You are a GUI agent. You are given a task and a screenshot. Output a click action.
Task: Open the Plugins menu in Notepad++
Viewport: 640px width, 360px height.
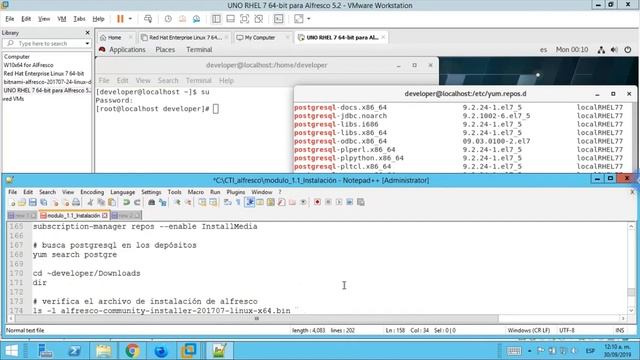click(236, 192)
